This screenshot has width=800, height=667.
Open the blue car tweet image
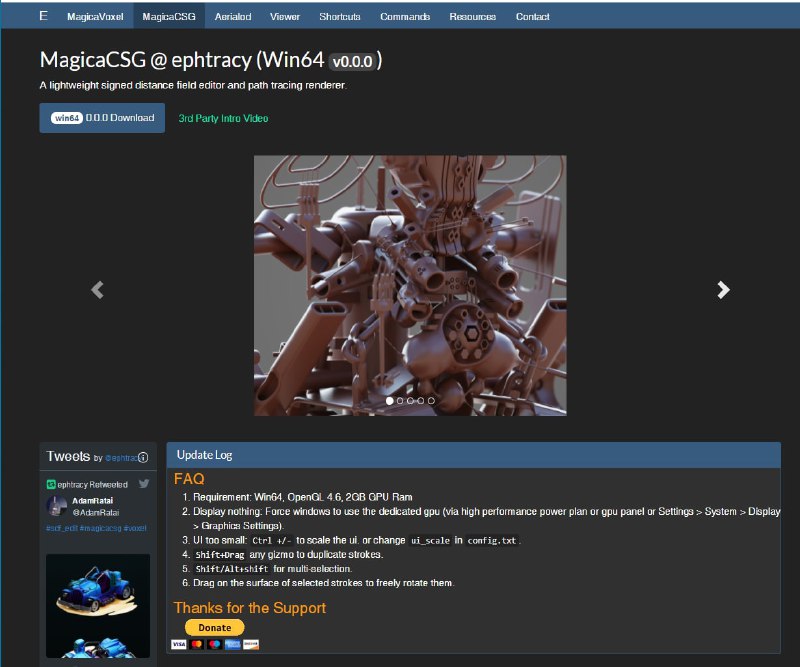[98, 605]
